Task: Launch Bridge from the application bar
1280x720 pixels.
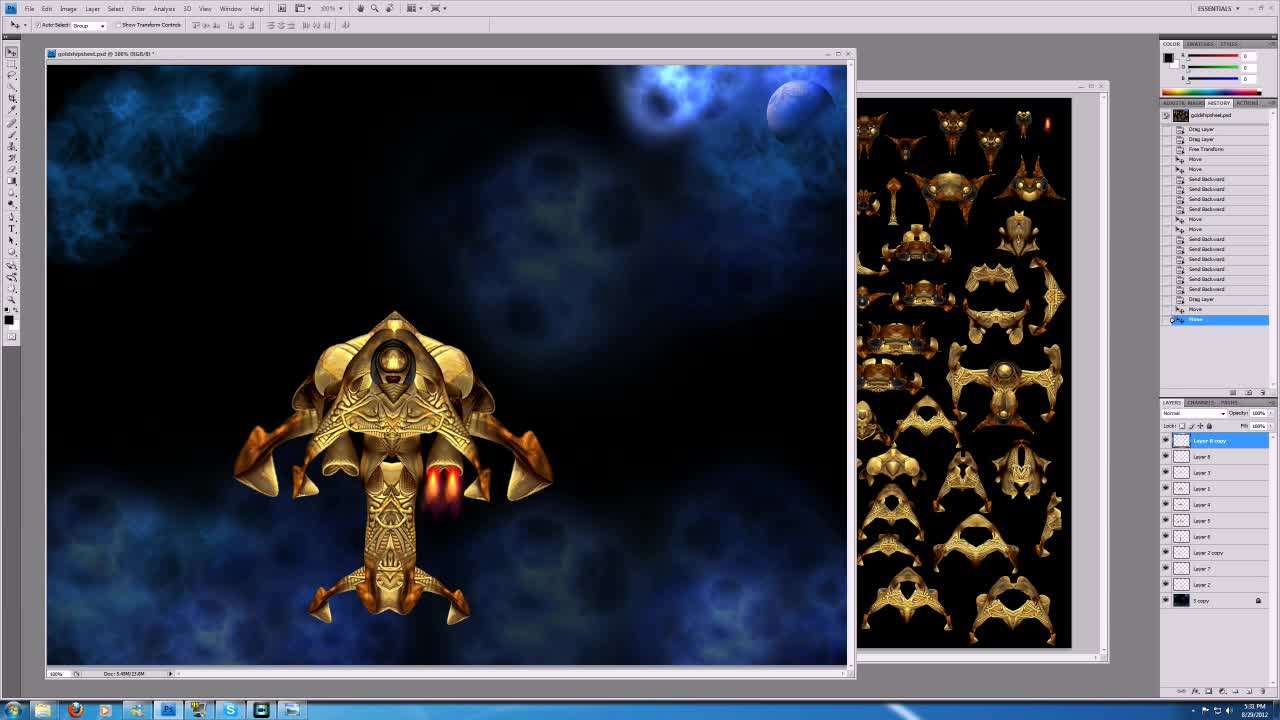Action: [282, 8]
